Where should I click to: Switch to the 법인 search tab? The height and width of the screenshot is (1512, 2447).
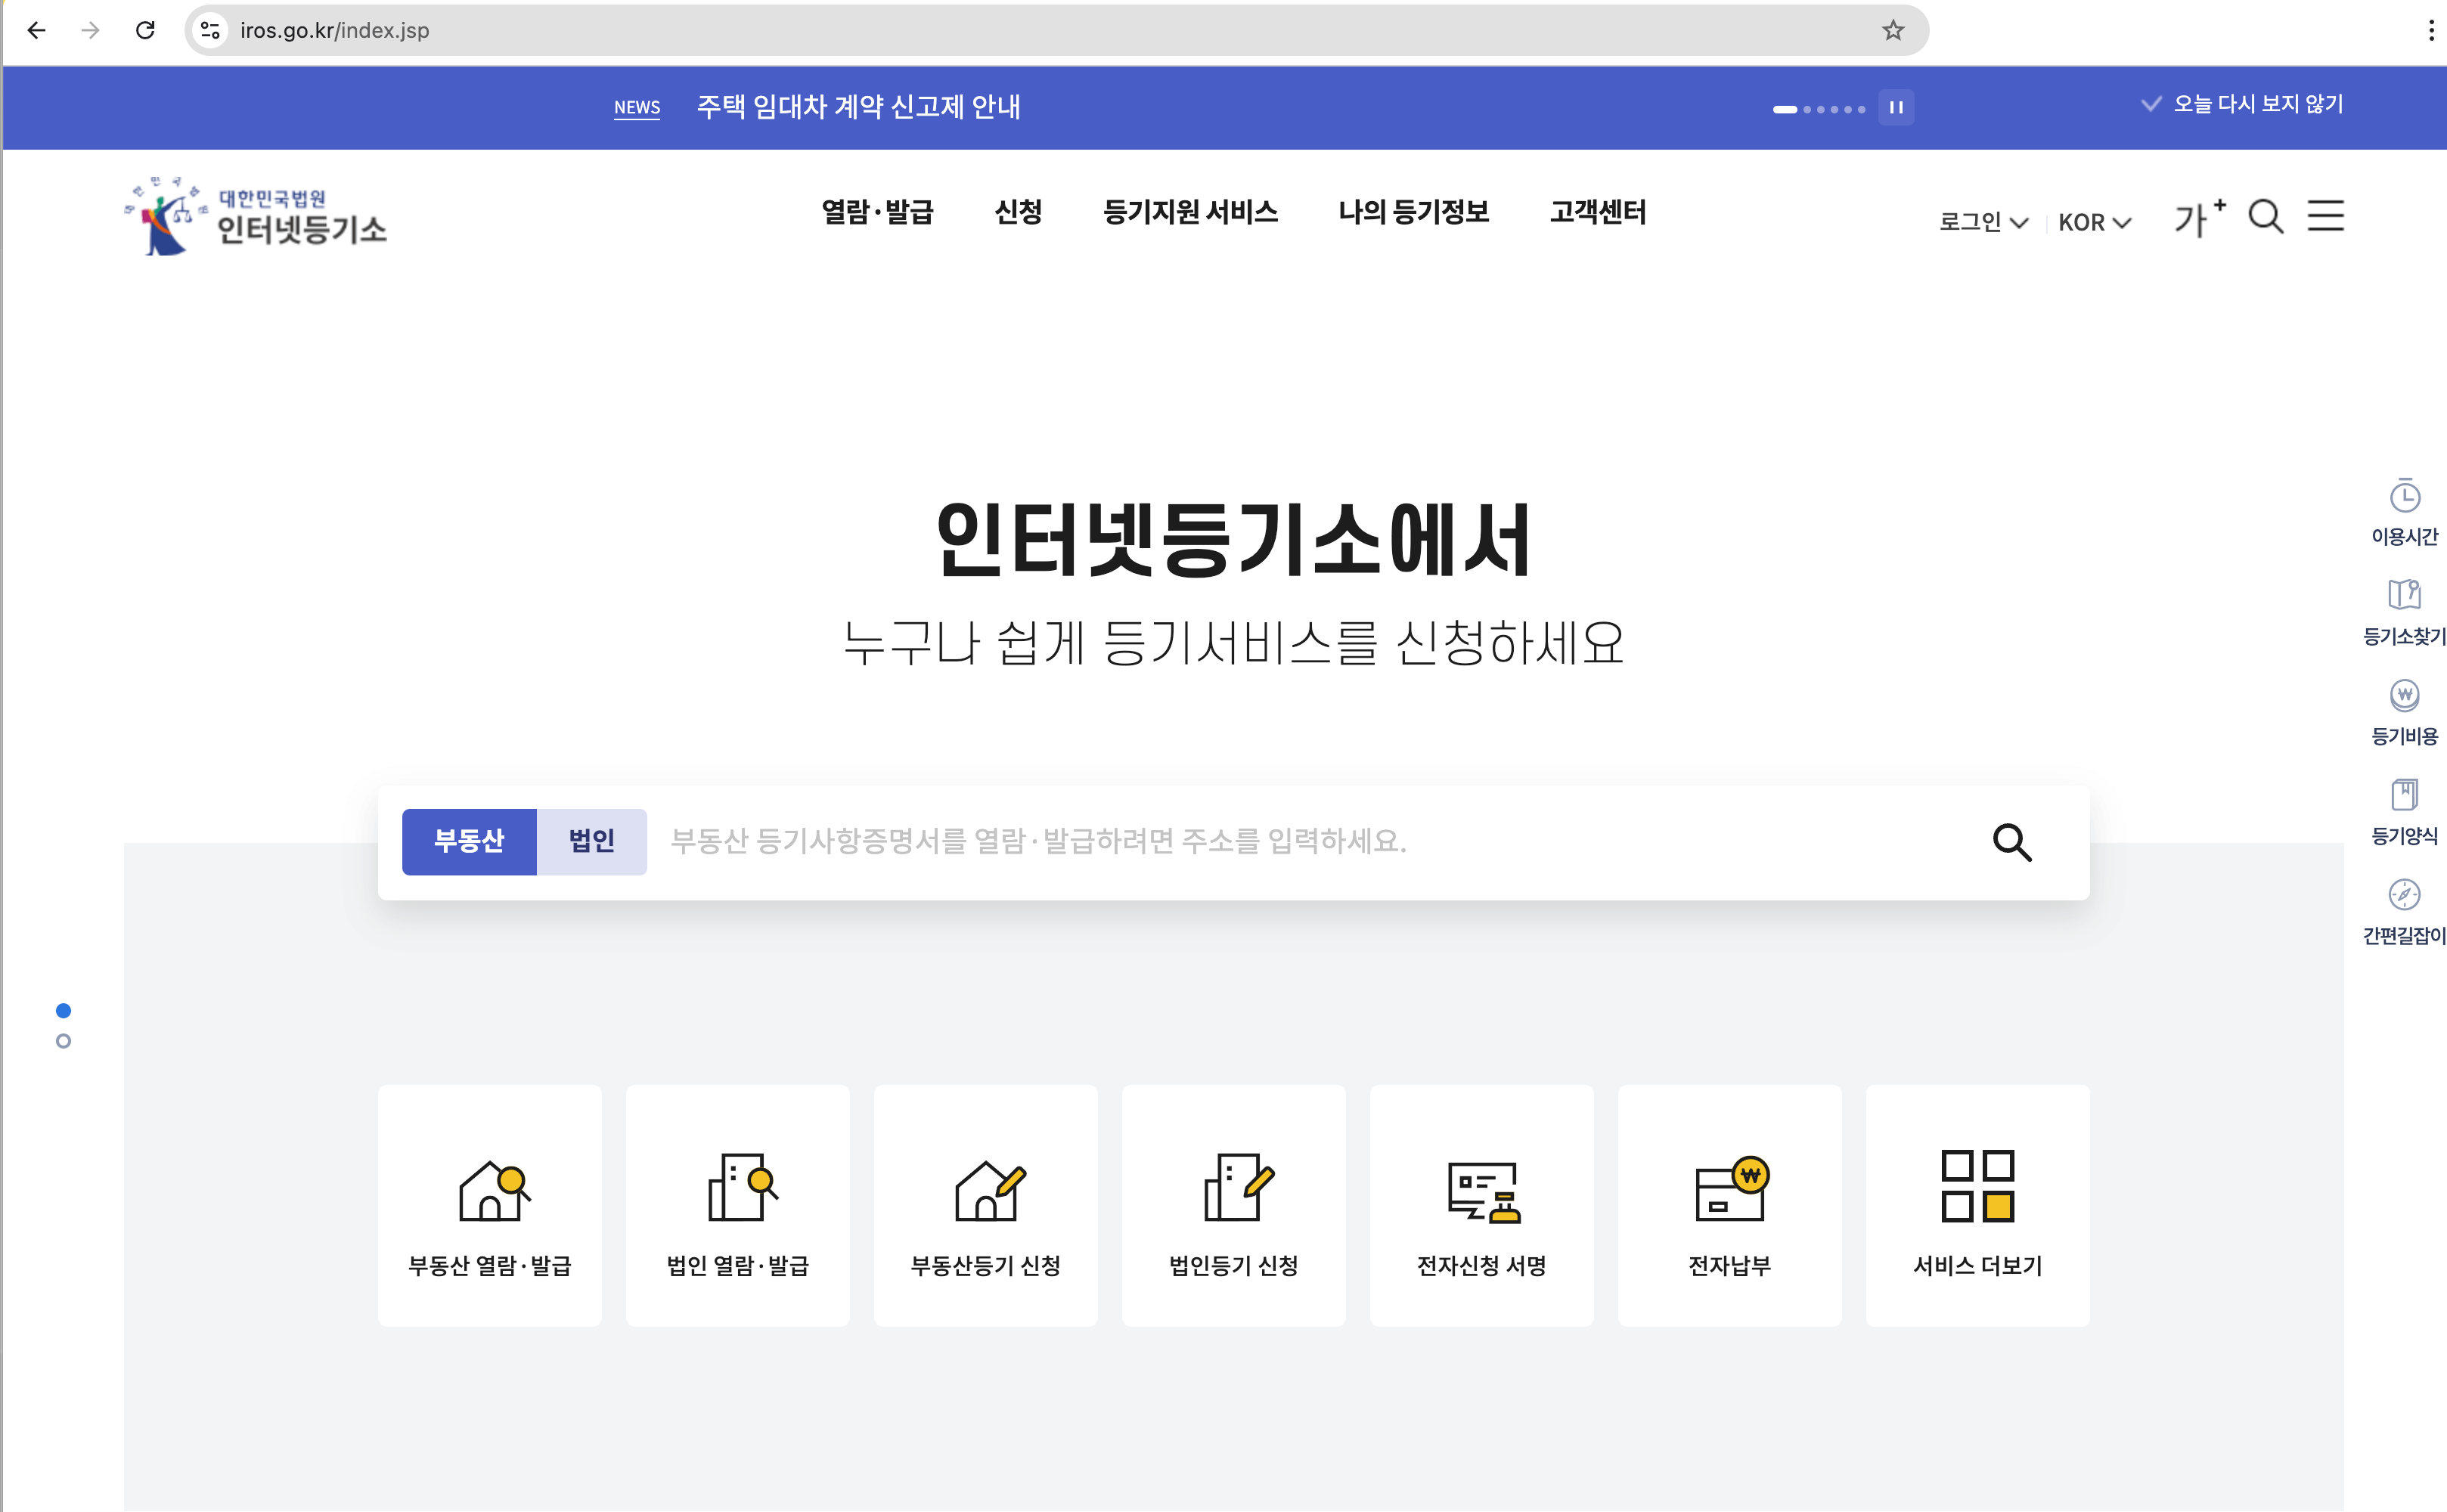point(591,841)
